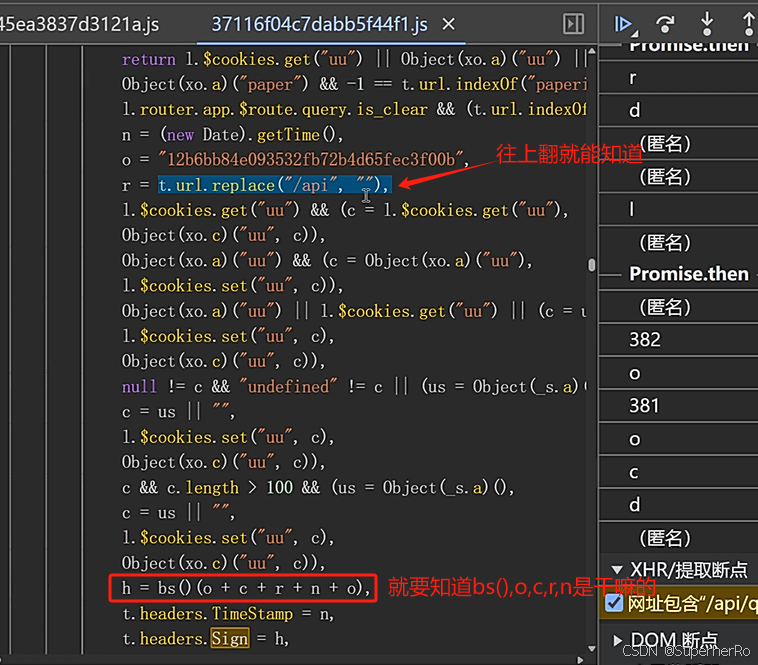The width and height of the screenshot is (758, 665).
Task: Step over the next function call
Action: pos(666,24)
